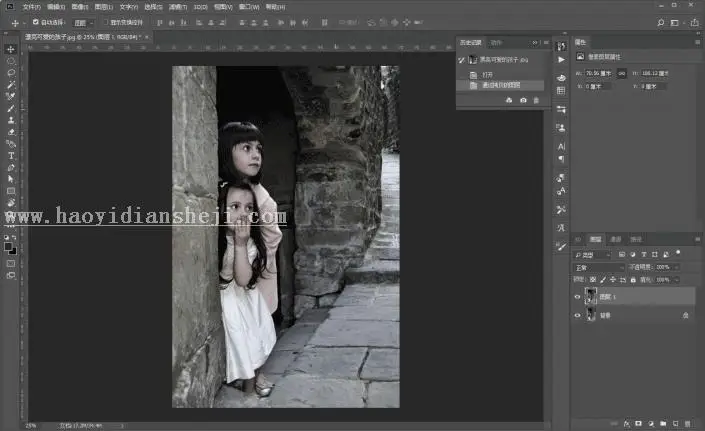Click the background color swatch
This screenshot has width=705, height=431.
tap(13, 251)
